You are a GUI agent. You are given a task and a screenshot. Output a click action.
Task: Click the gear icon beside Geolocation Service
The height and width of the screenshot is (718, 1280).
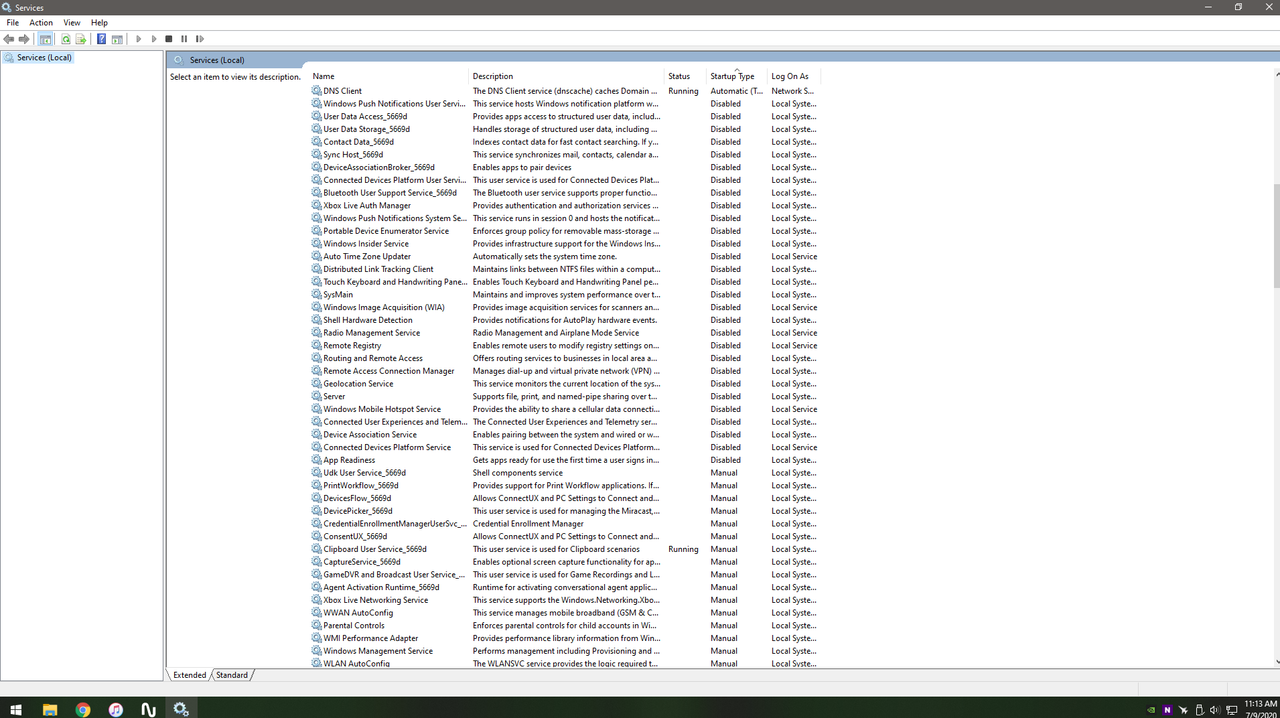point(317,383)
